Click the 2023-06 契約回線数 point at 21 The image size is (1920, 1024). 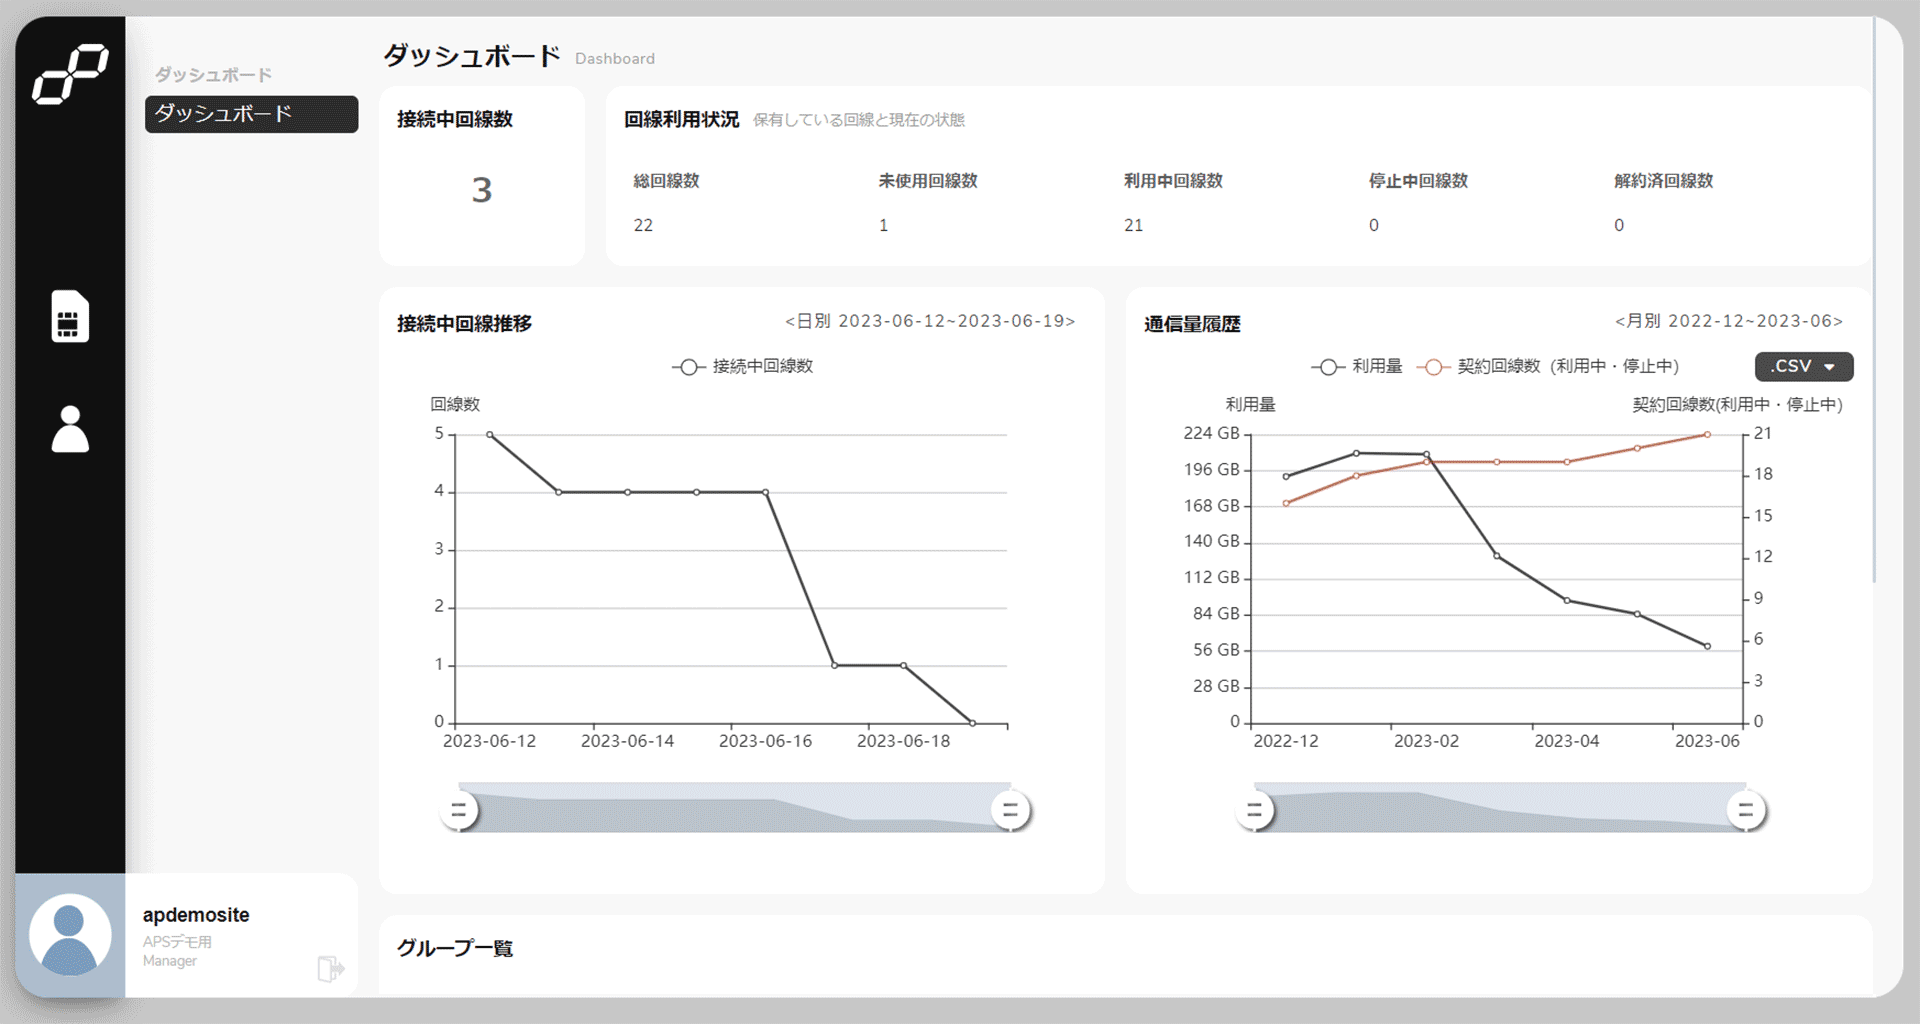(1707, 435)
